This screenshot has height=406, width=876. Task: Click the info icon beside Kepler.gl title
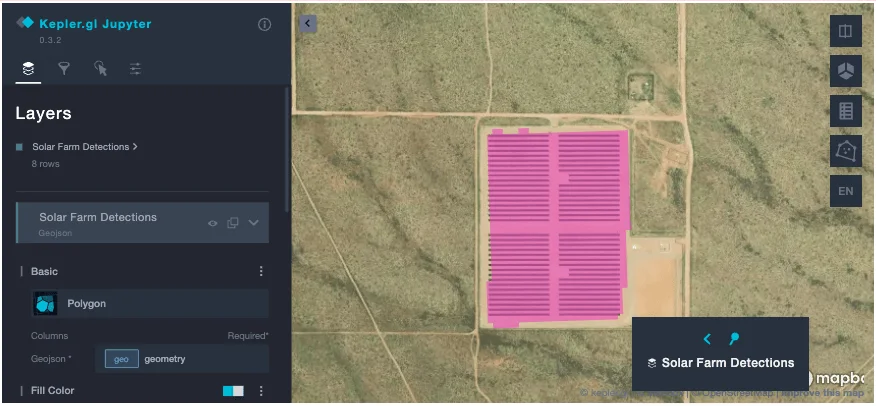tap(264, 25)
